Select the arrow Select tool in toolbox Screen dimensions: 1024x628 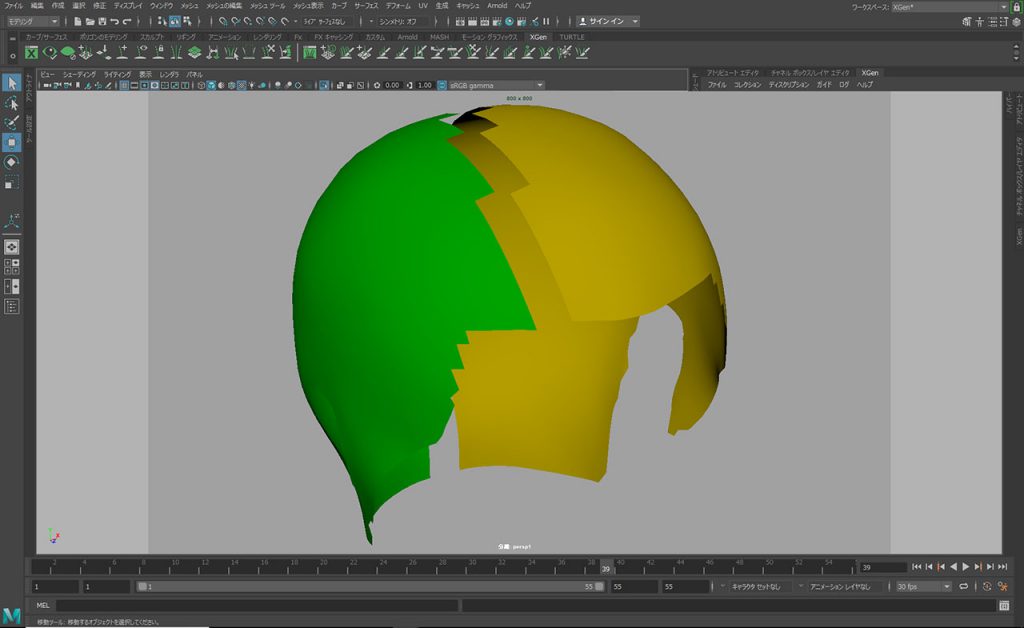tap(11, 83)
